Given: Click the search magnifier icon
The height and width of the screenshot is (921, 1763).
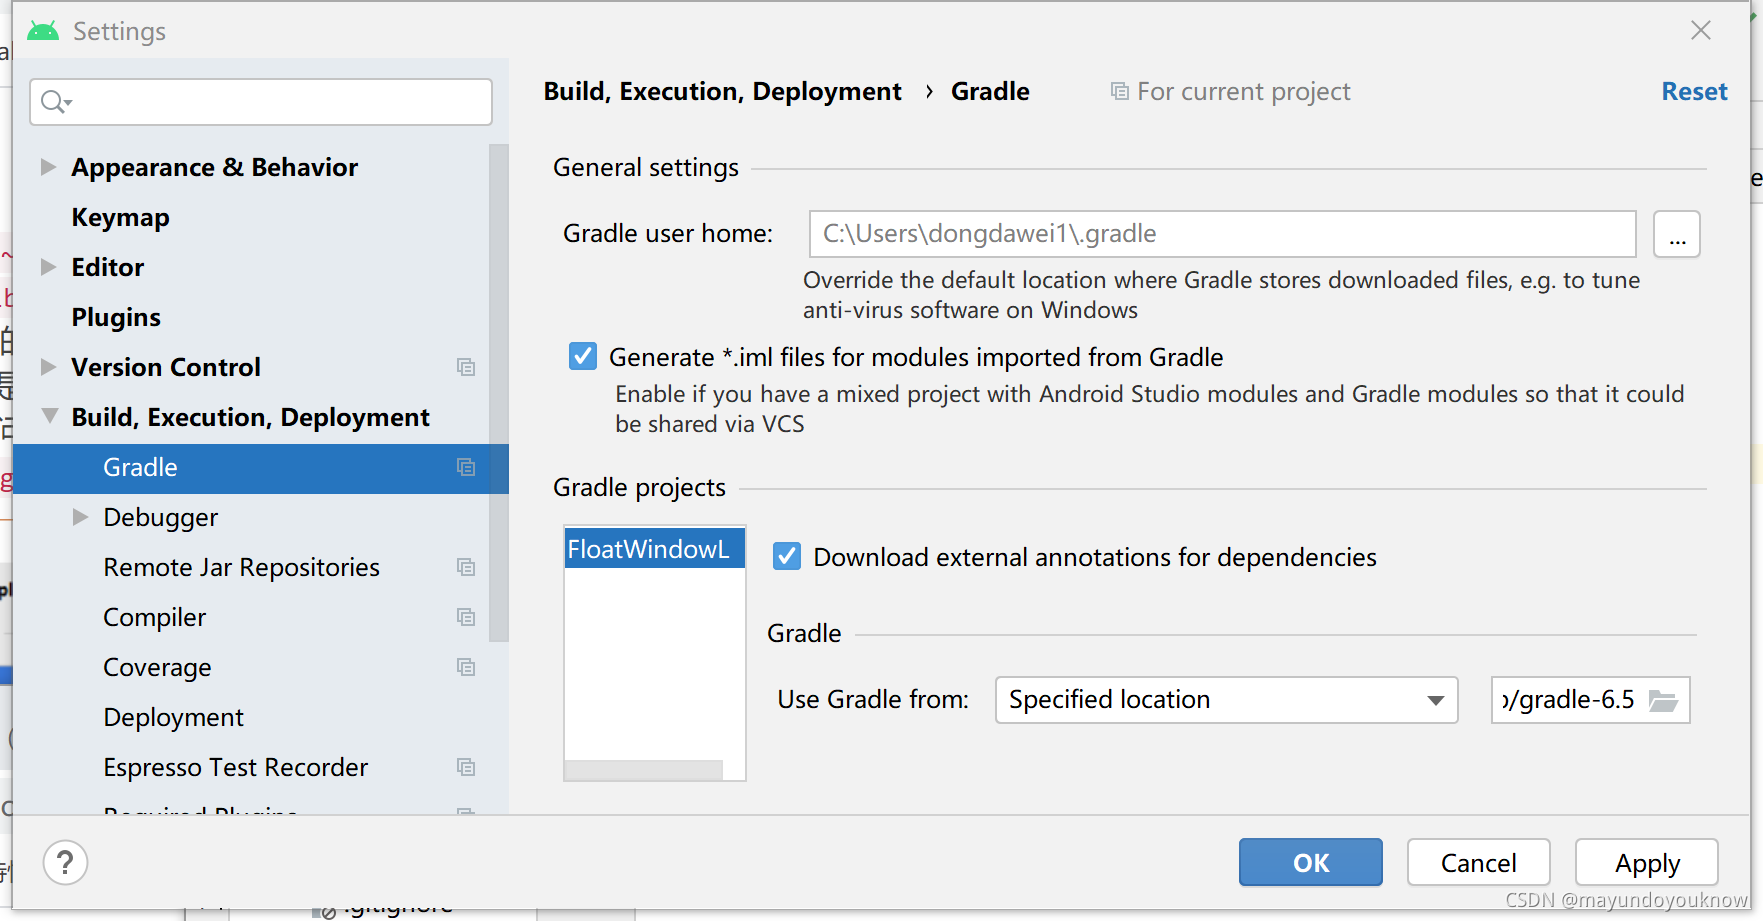Looking at the screenshot, I should tap(55, 102).
